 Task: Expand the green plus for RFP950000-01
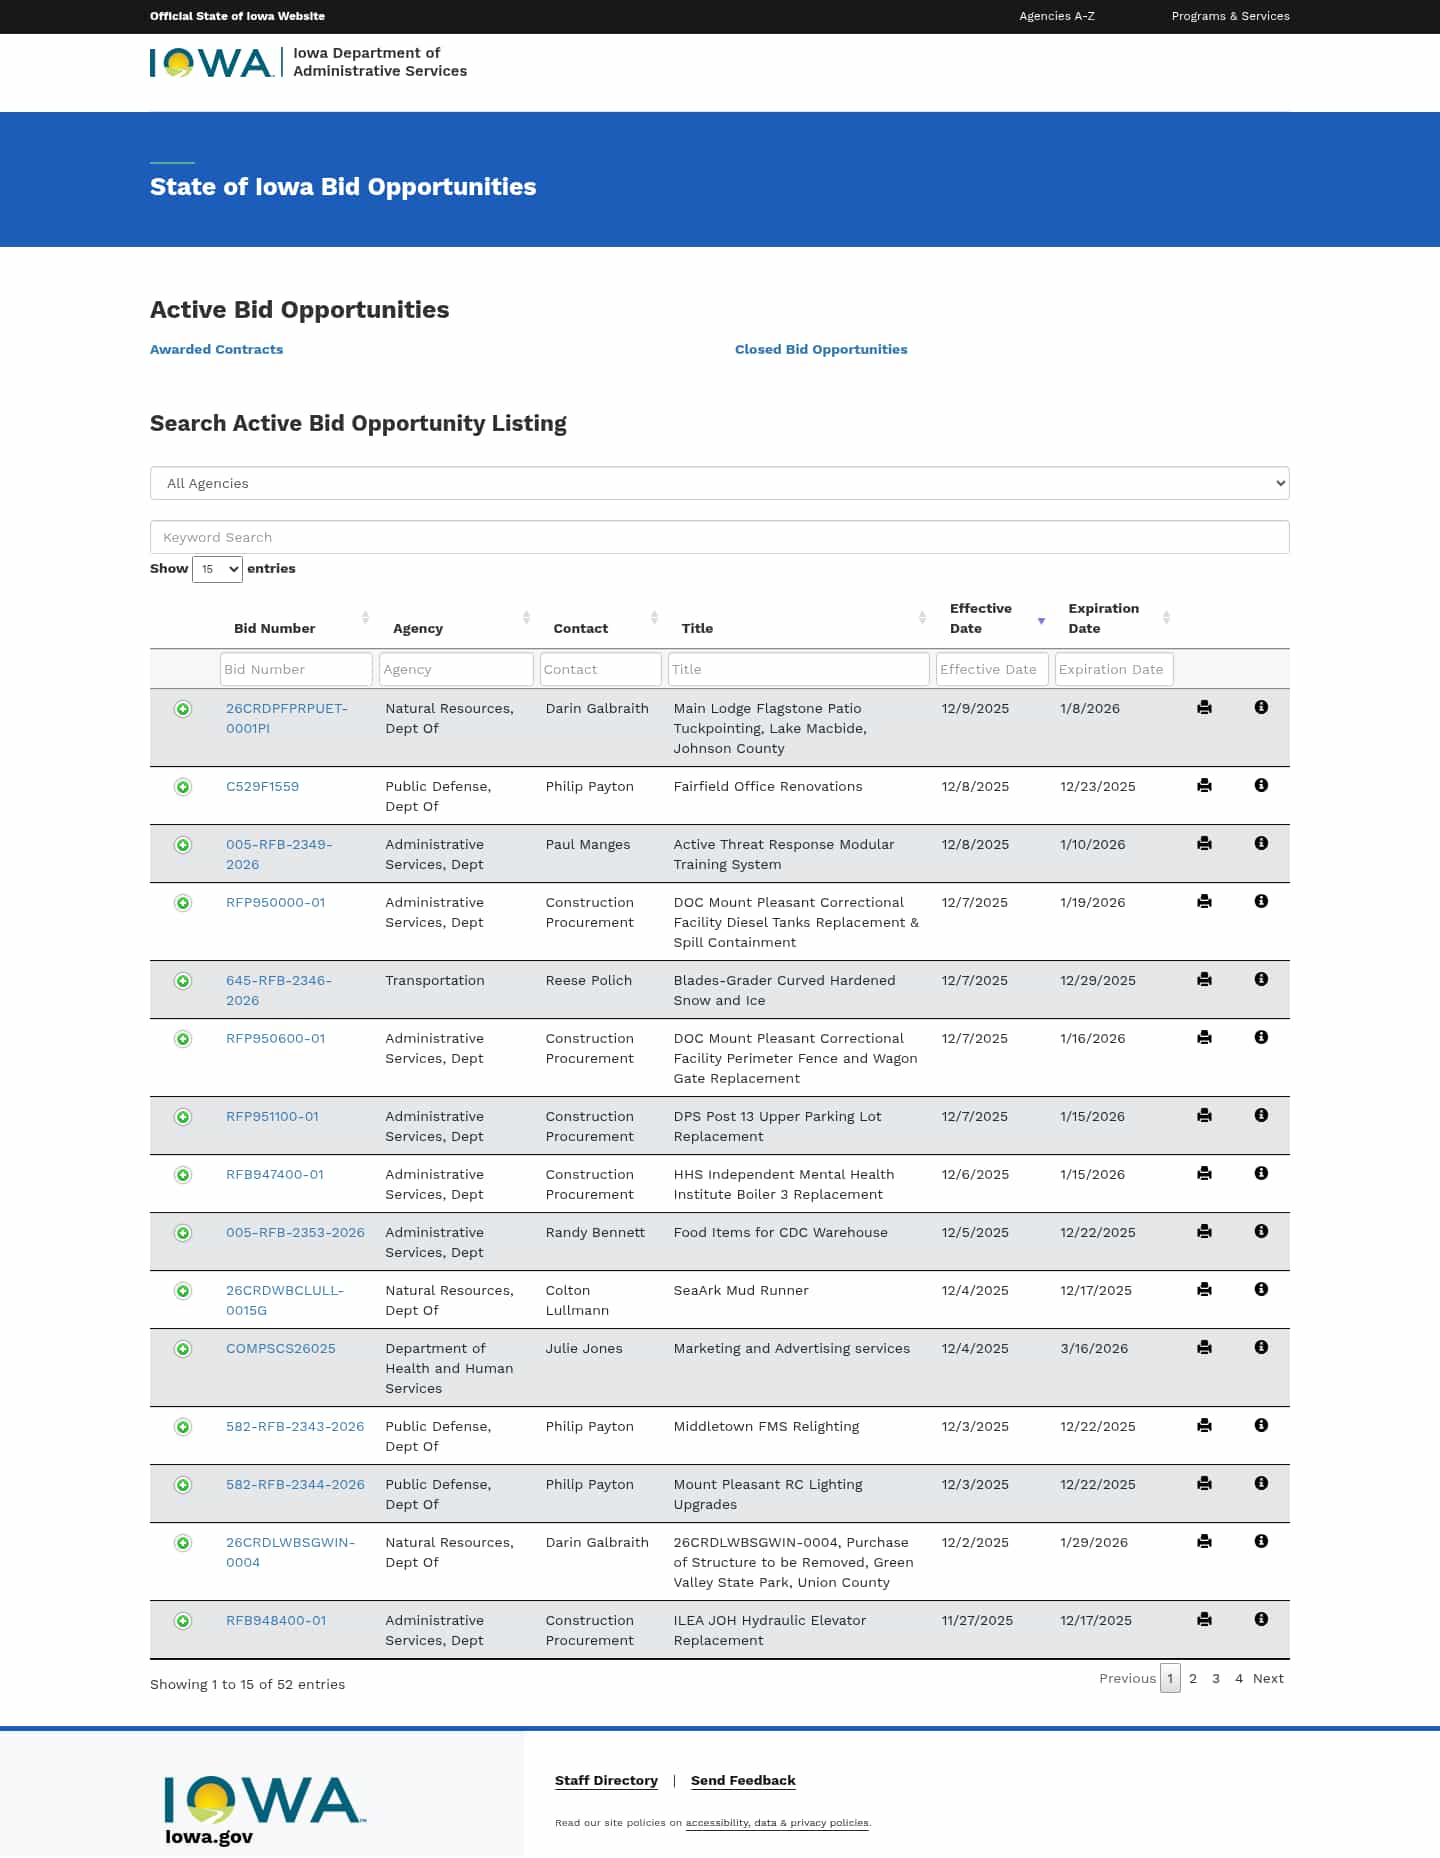coord(183,903)
